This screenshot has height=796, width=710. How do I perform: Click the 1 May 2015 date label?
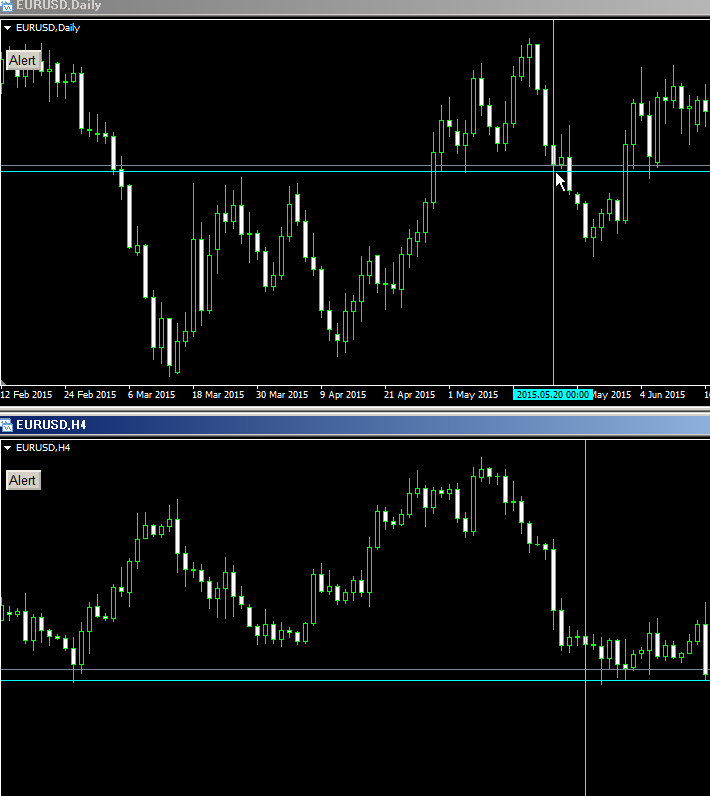point(472,394)
